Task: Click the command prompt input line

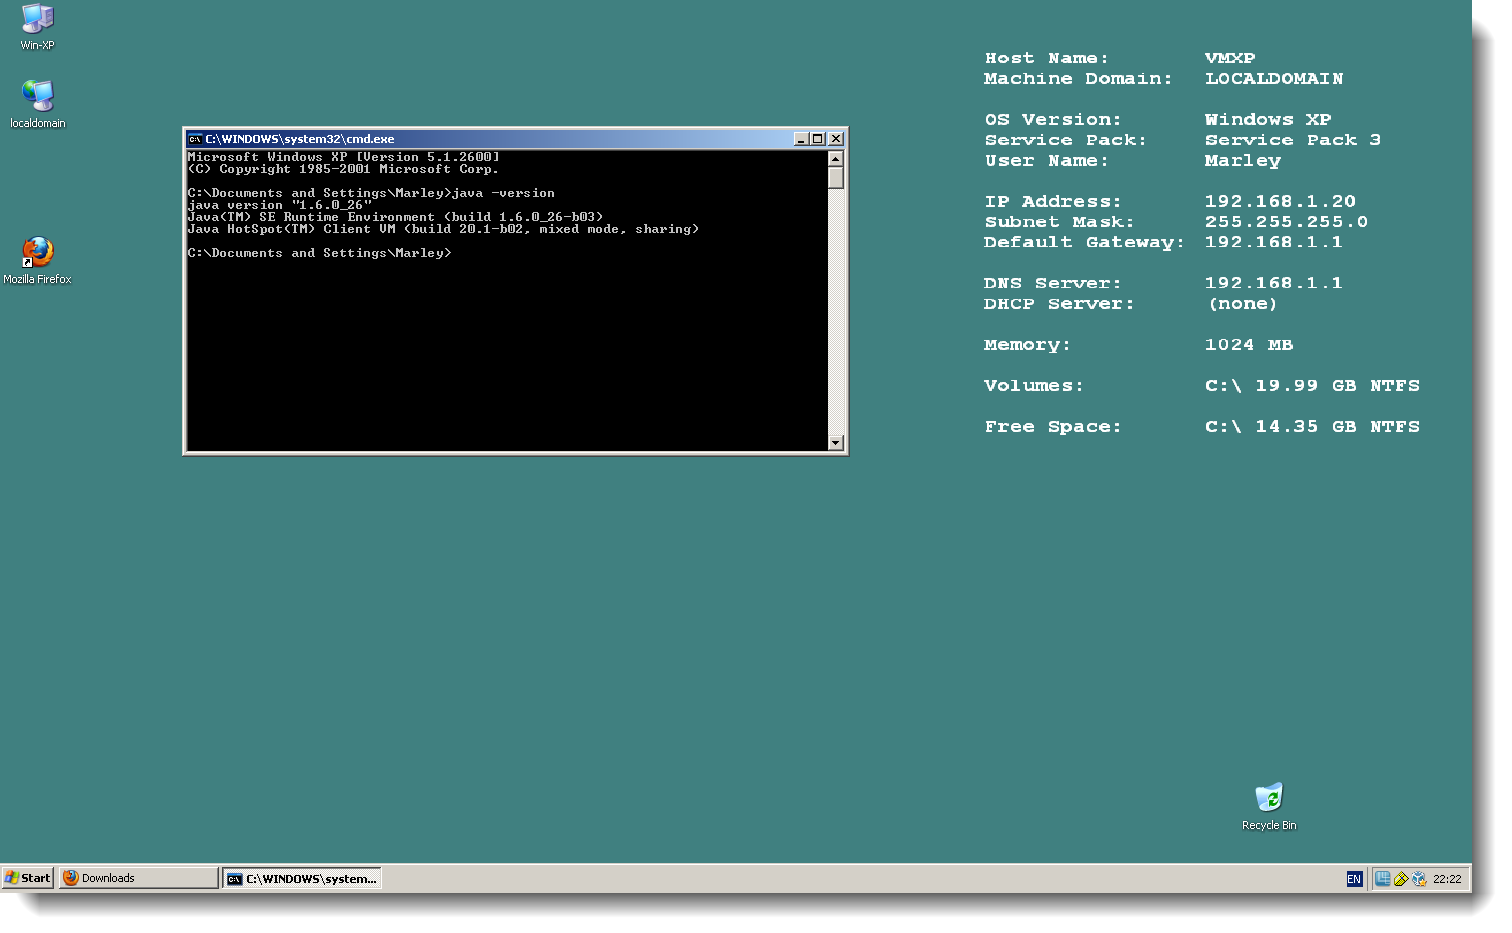Action: click(460, 252)
